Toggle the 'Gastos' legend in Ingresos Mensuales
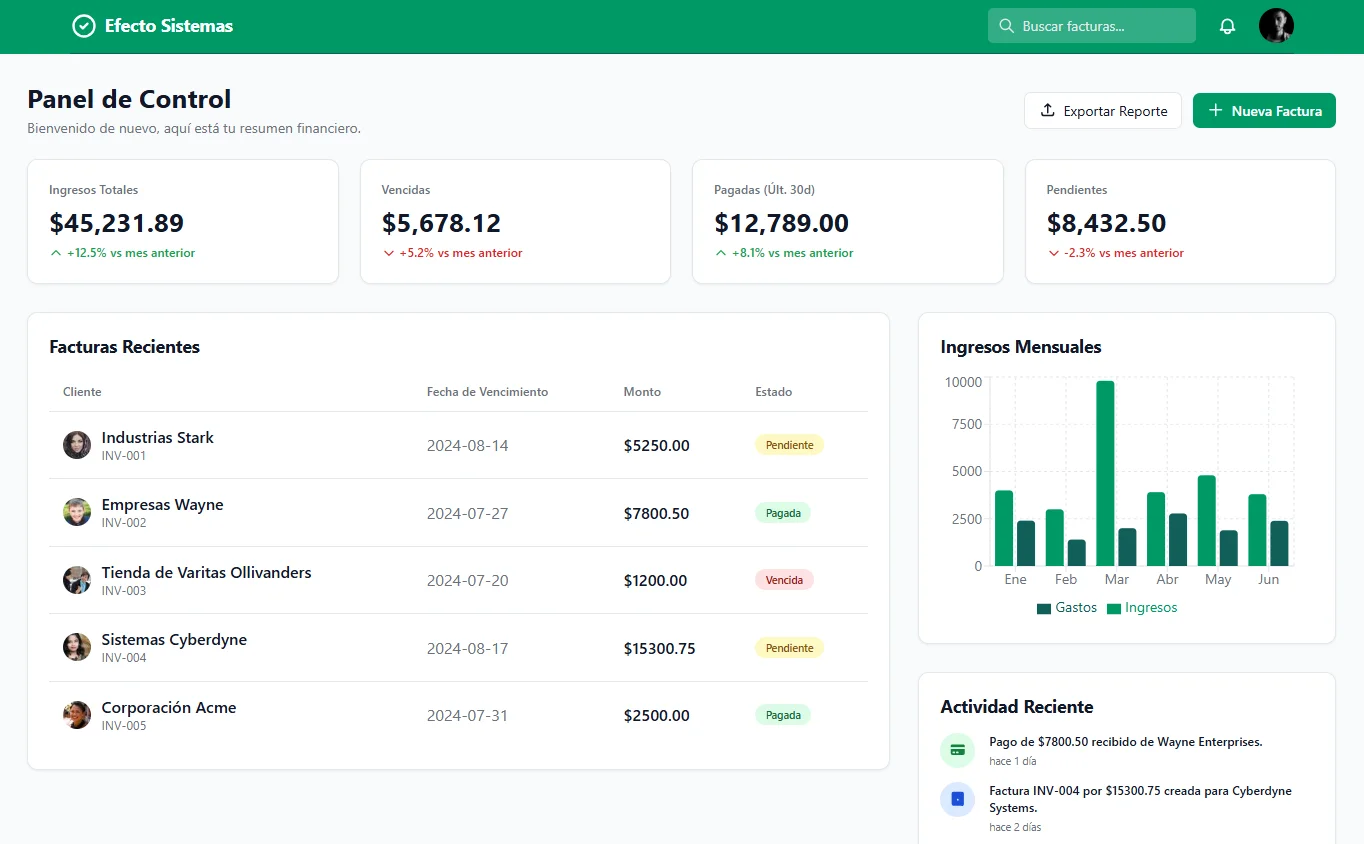 coord(1066,607)
